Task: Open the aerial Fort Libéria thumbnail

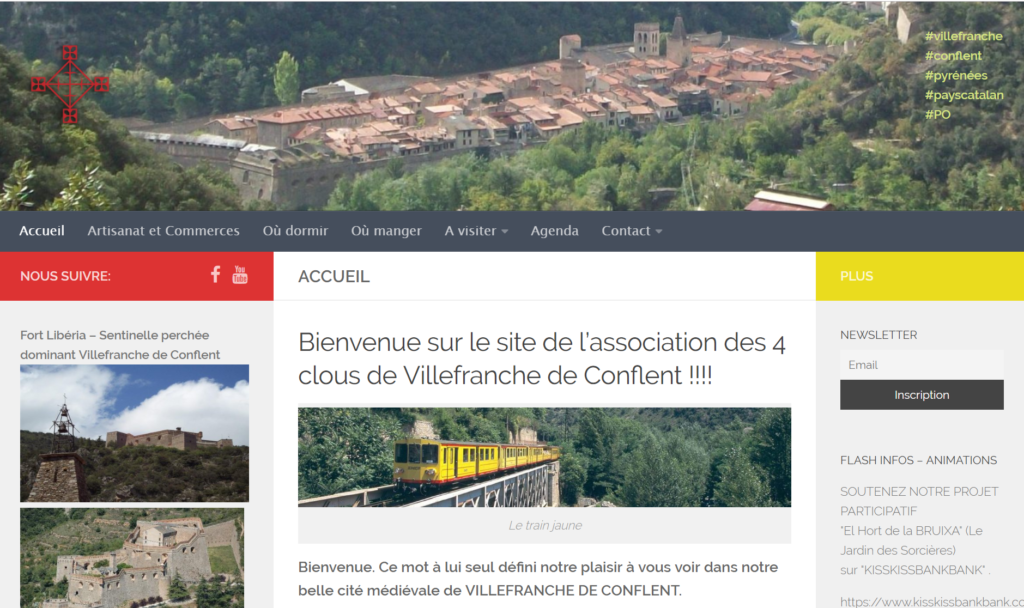Action: 132,558
